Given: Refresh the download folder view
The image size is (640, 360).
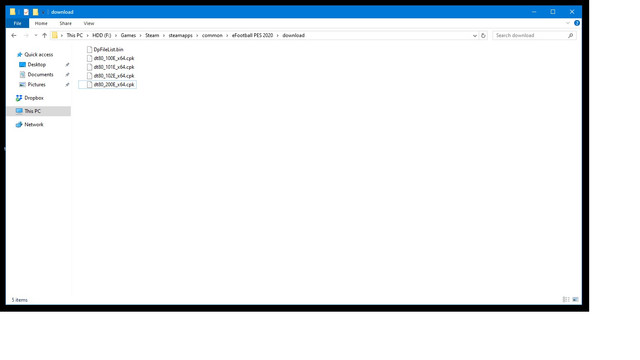Looking at the screenshot, I should point(483,36).
